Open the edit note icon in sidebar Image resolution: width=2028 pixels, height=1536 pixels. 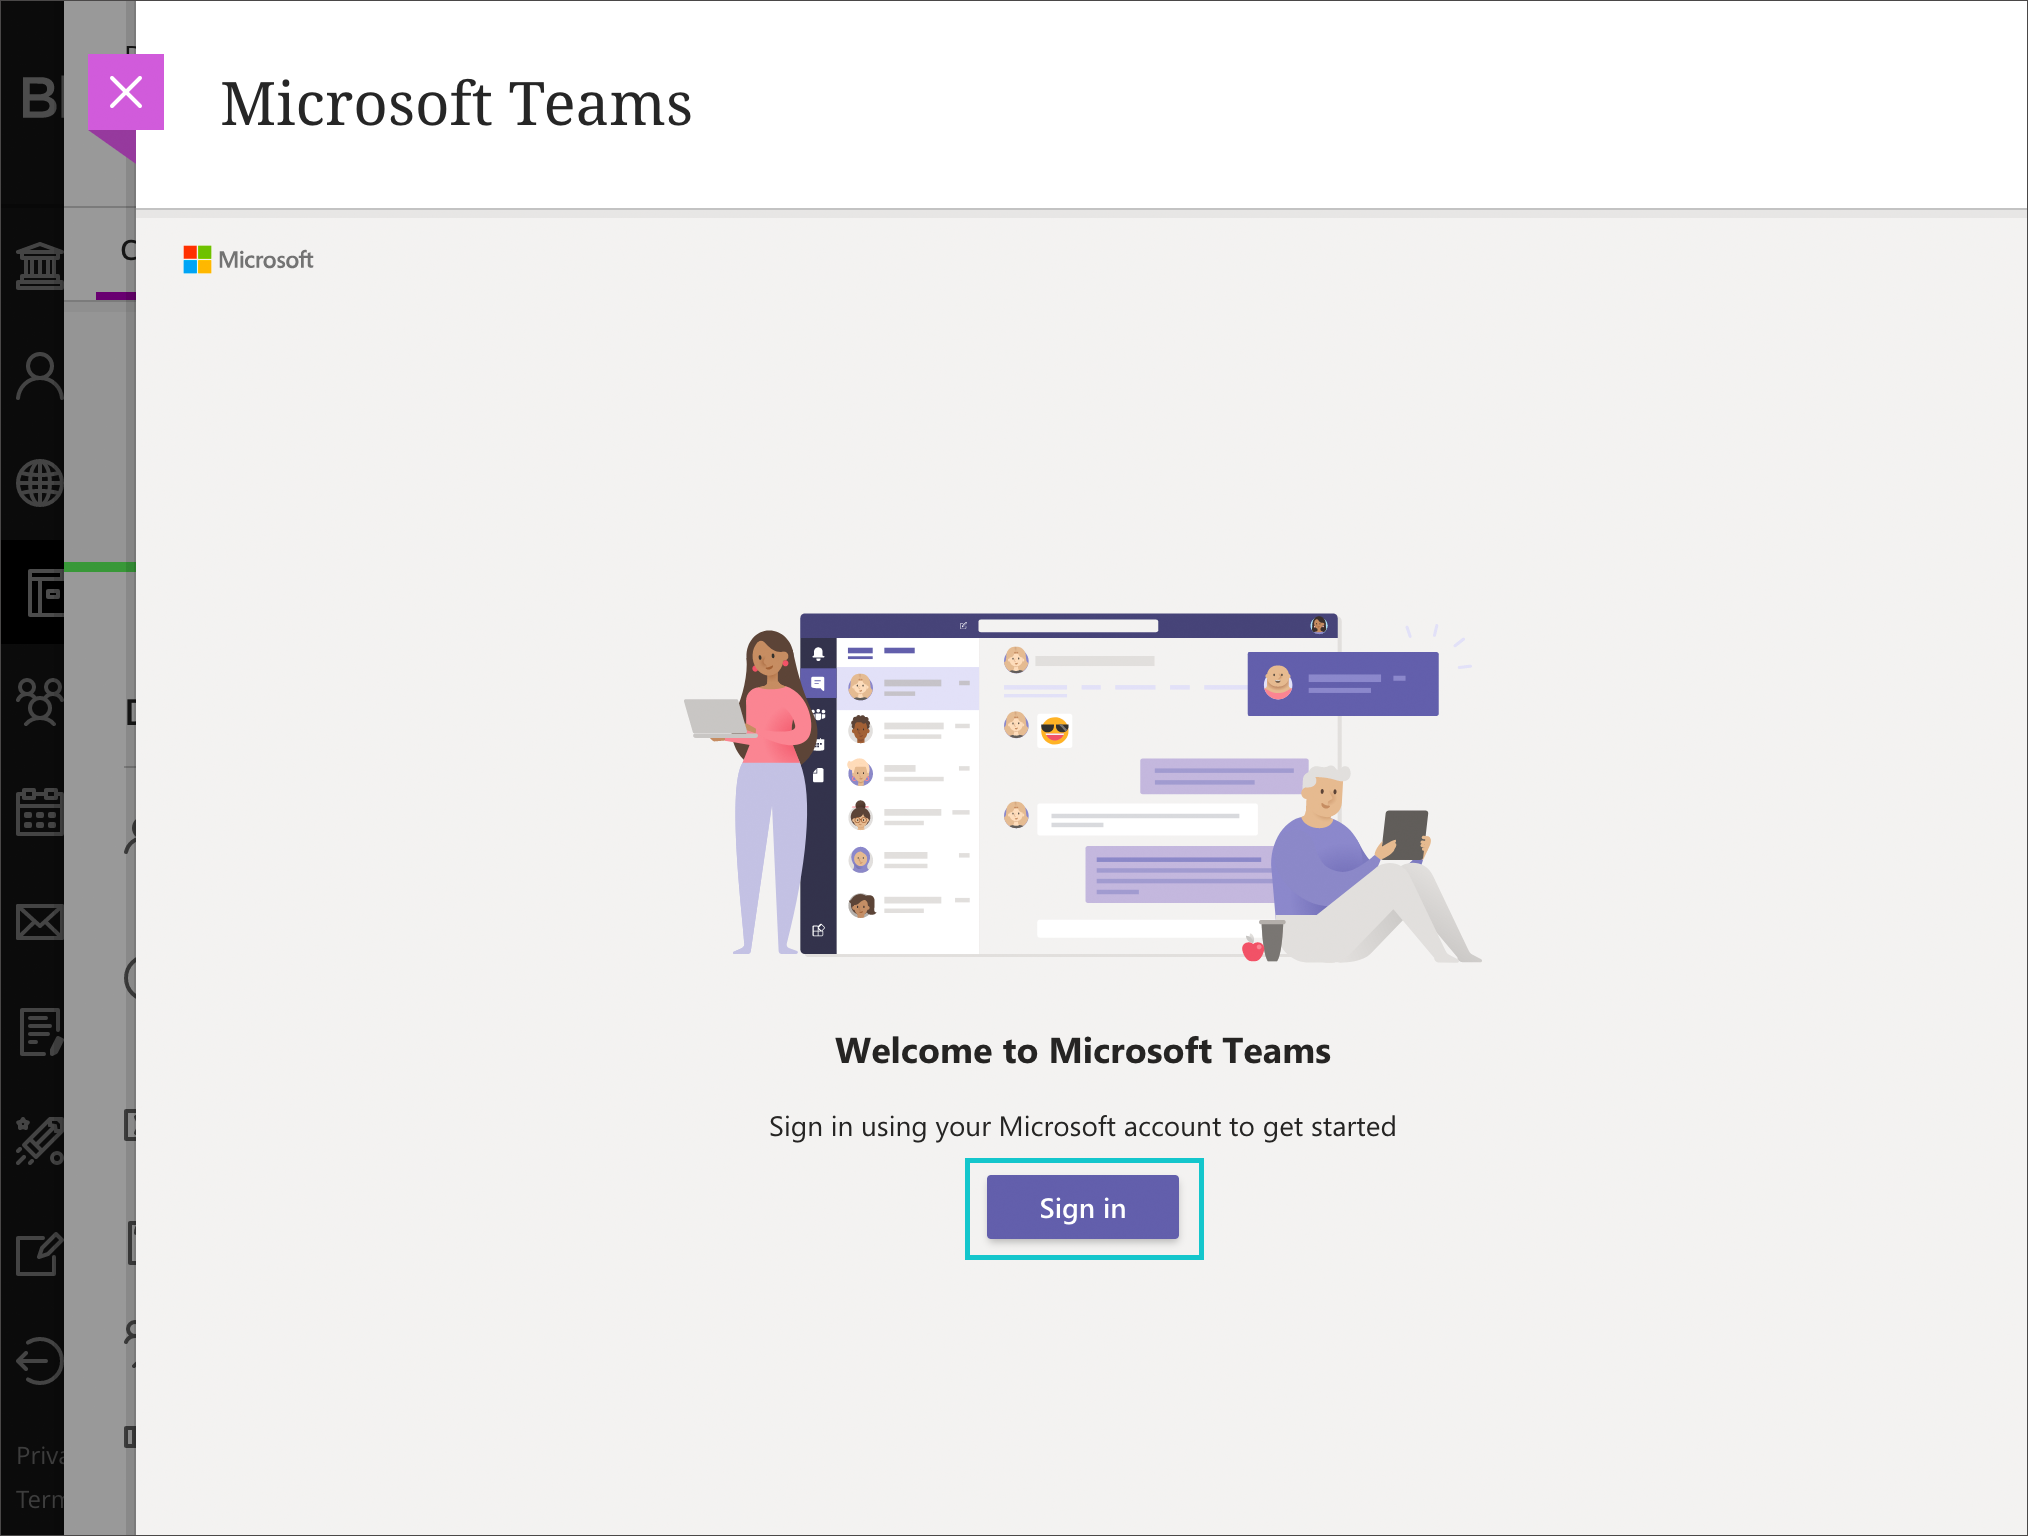click(39, 1252)
